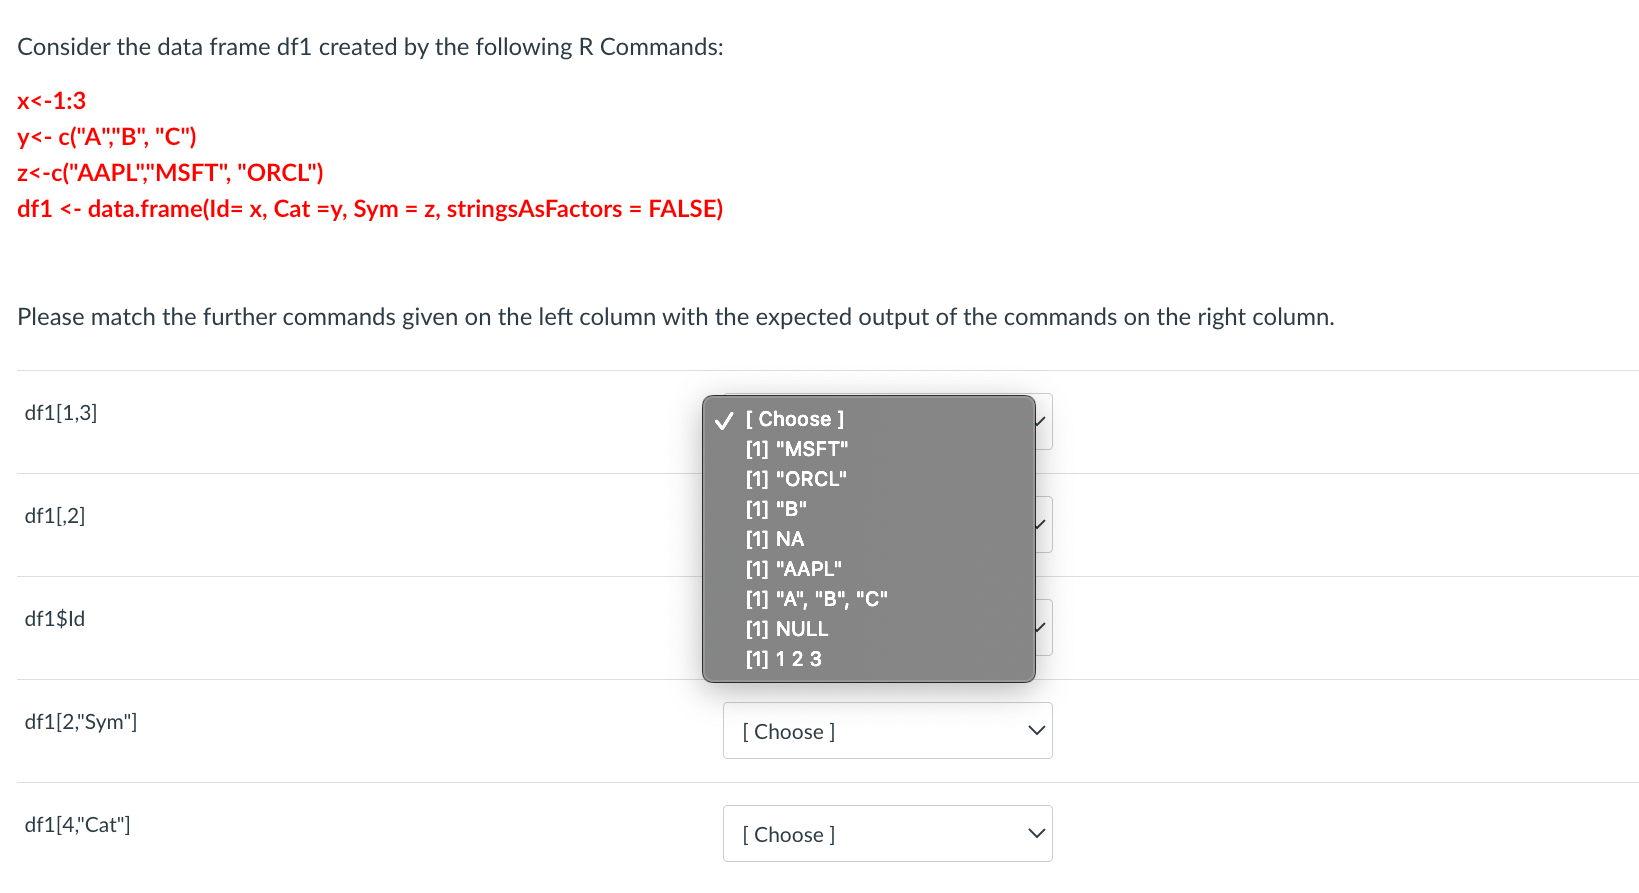Select the "MSFT" option from the open dropdown
Image resolution: width=1639 pixels, height=893 pixels.
tap(795, 449)
